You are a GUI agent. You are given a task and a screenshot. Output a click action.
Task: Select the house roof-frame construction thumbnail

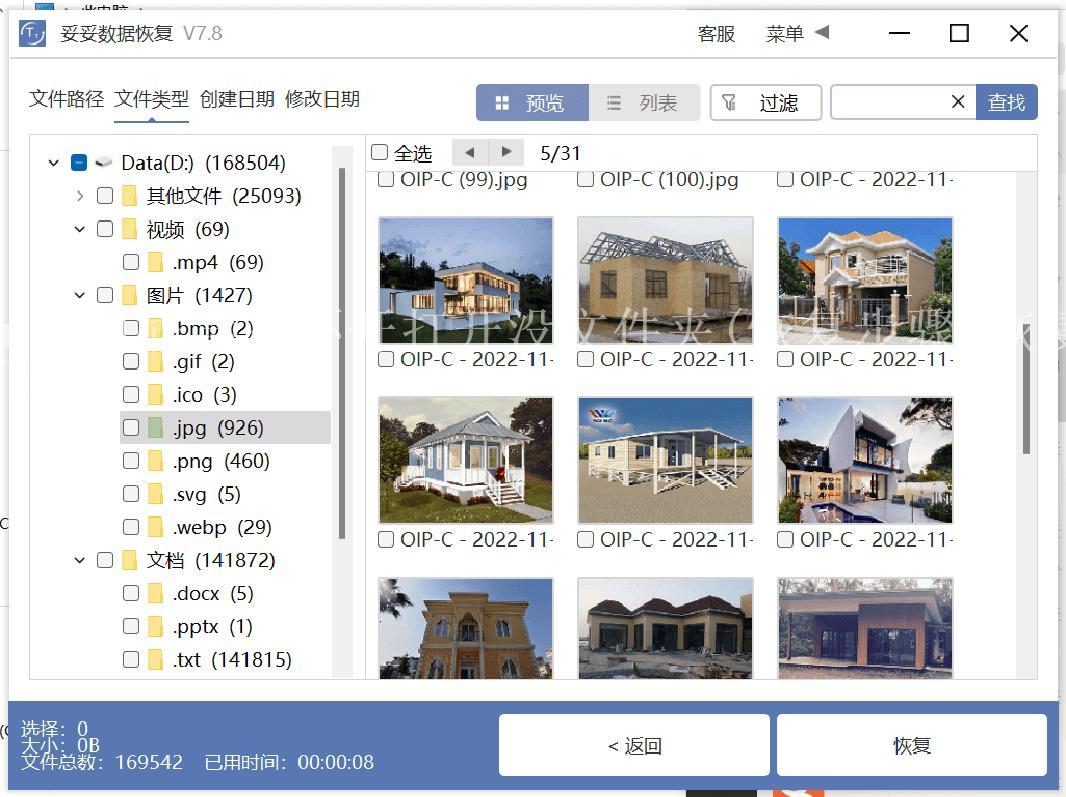(665, 280)
